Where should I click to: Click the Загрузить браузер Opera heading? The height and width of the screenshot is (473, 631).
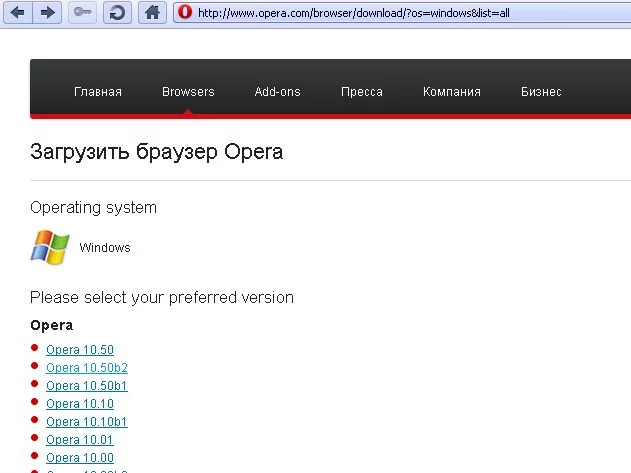pyautogui.click(x=157, y=152)
